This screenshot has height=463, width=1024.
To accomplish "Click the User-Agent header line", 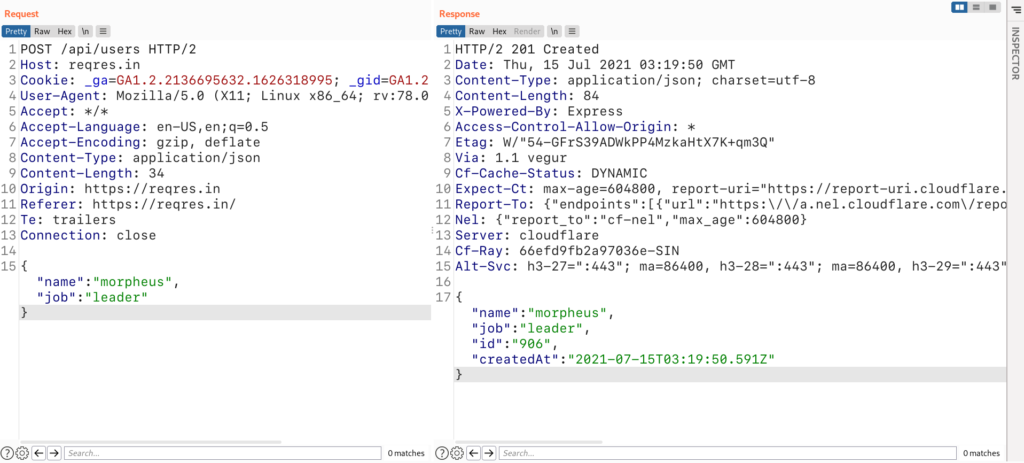I will [224, 96].
